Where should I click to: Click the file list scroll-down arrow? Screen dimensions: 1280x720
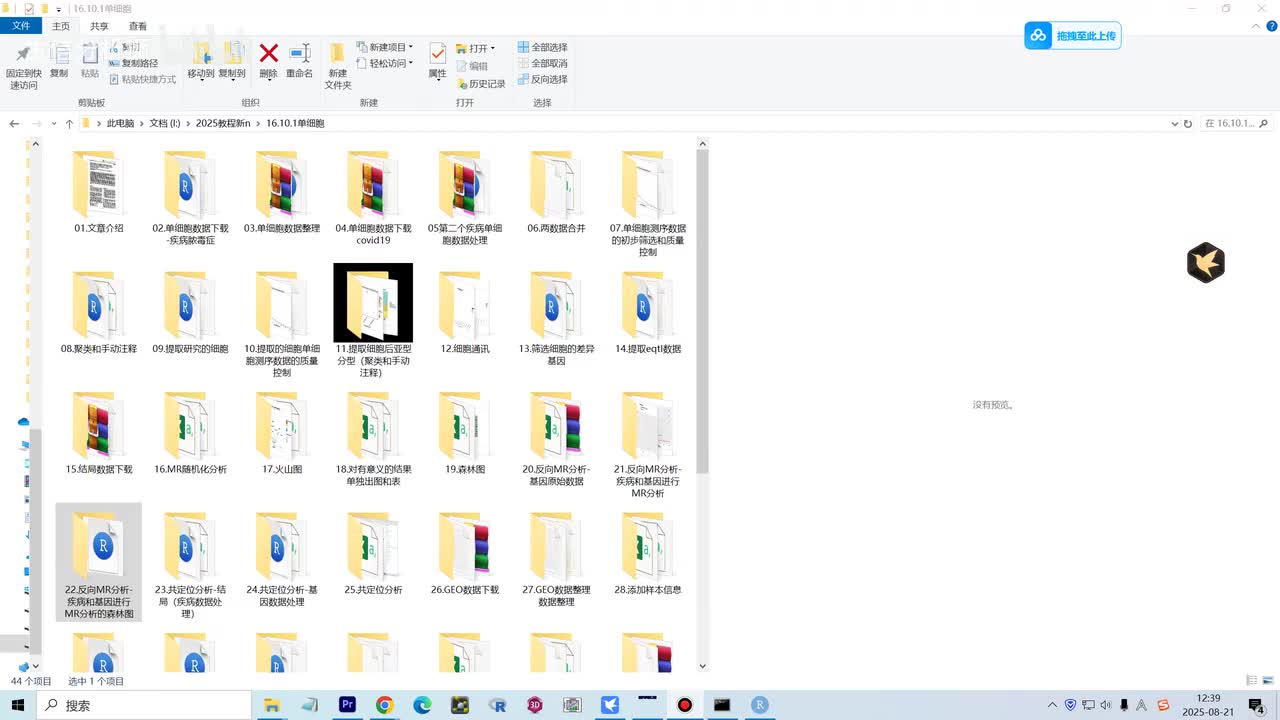click(702, 665)
